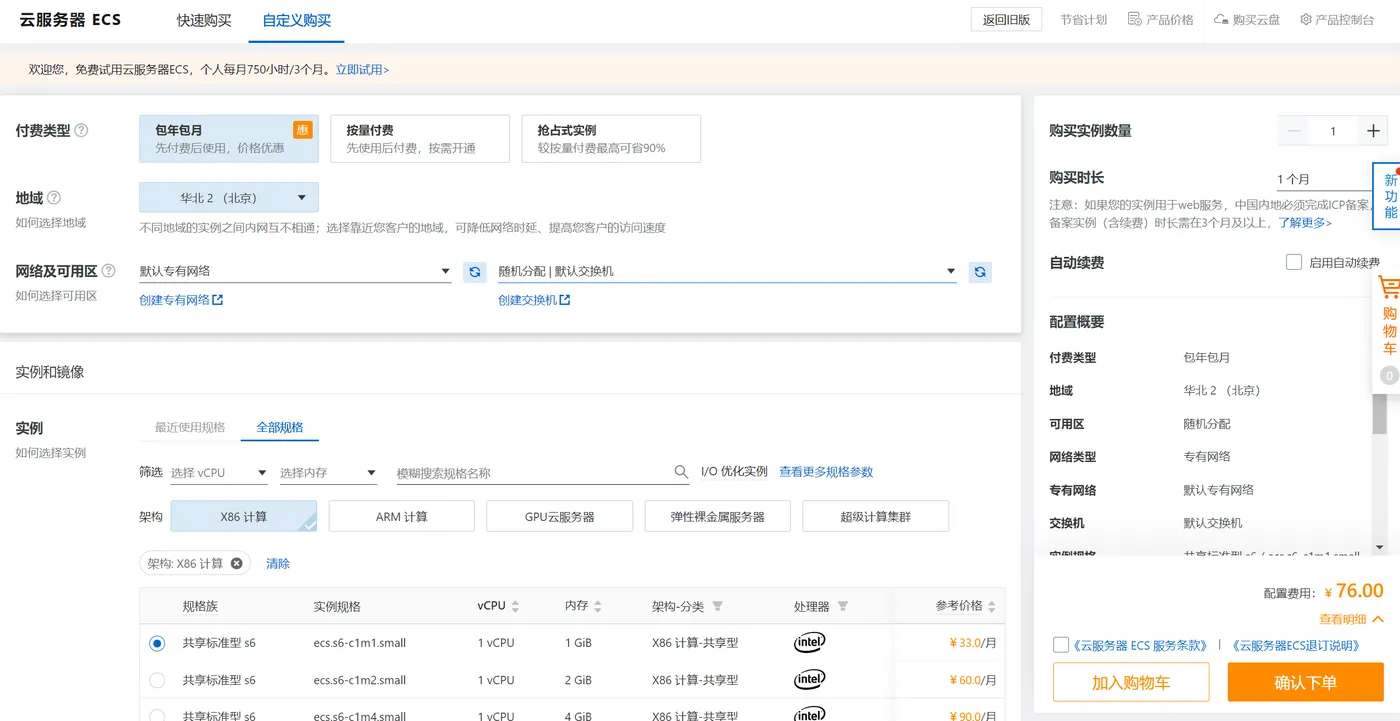Select the GPU云服务器 architecture

pyautogui.click(x=560, y=516)
